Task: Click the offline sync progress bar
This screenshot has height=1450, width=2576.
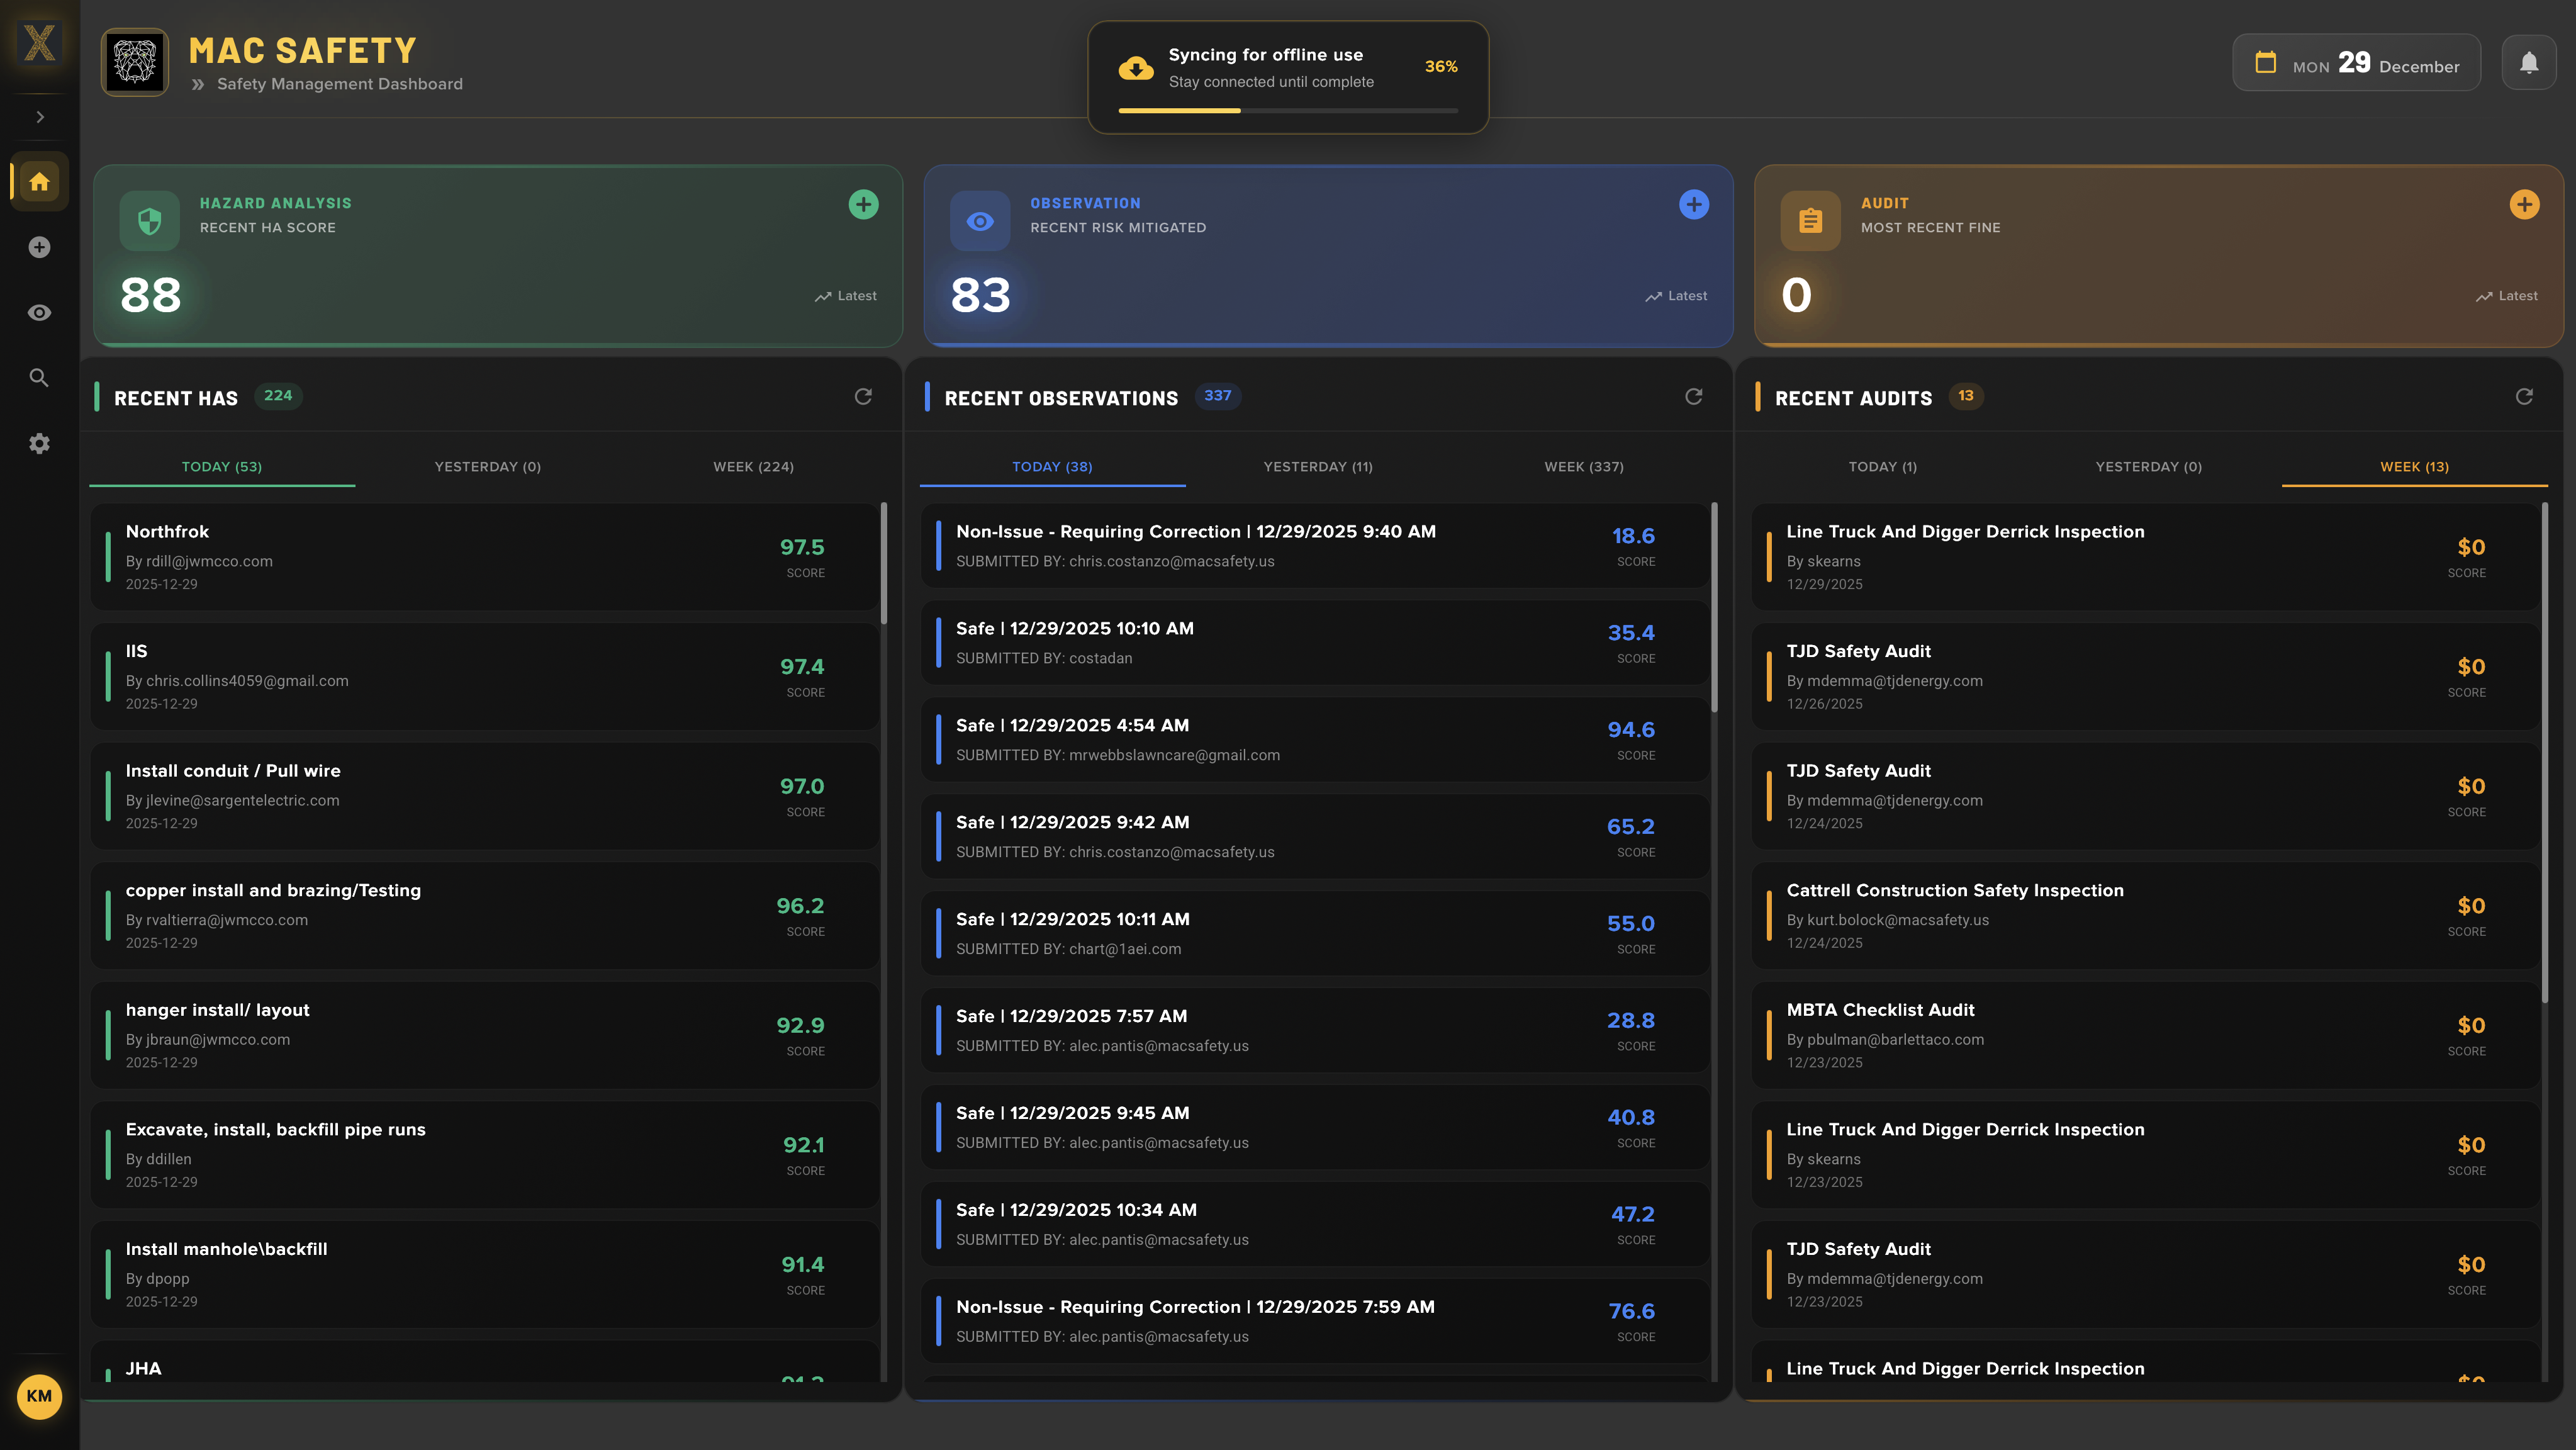Action: (1287, 111)
